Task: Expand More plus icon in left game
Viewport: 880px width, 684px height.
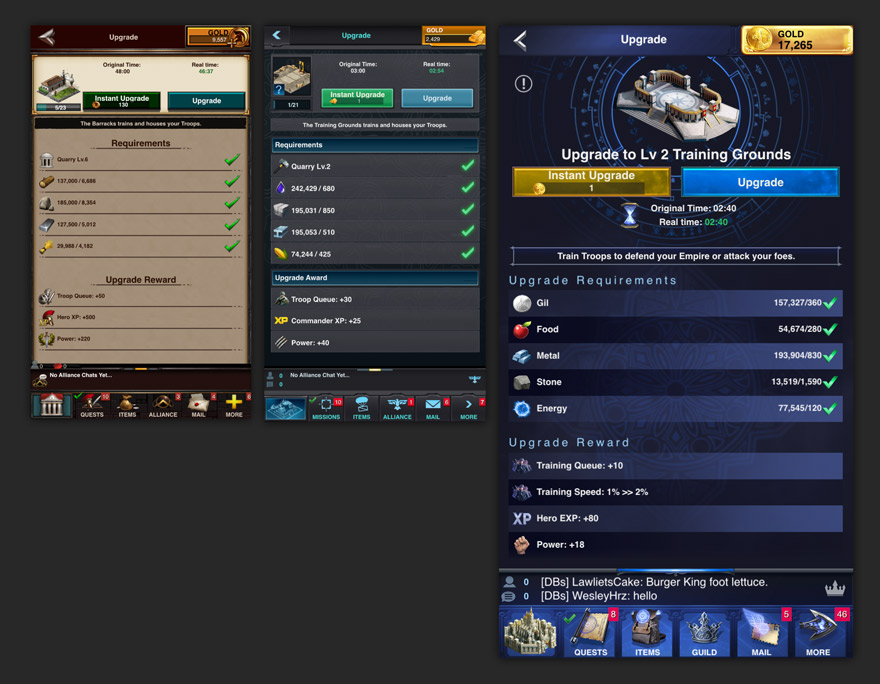Action: [234, 406]
